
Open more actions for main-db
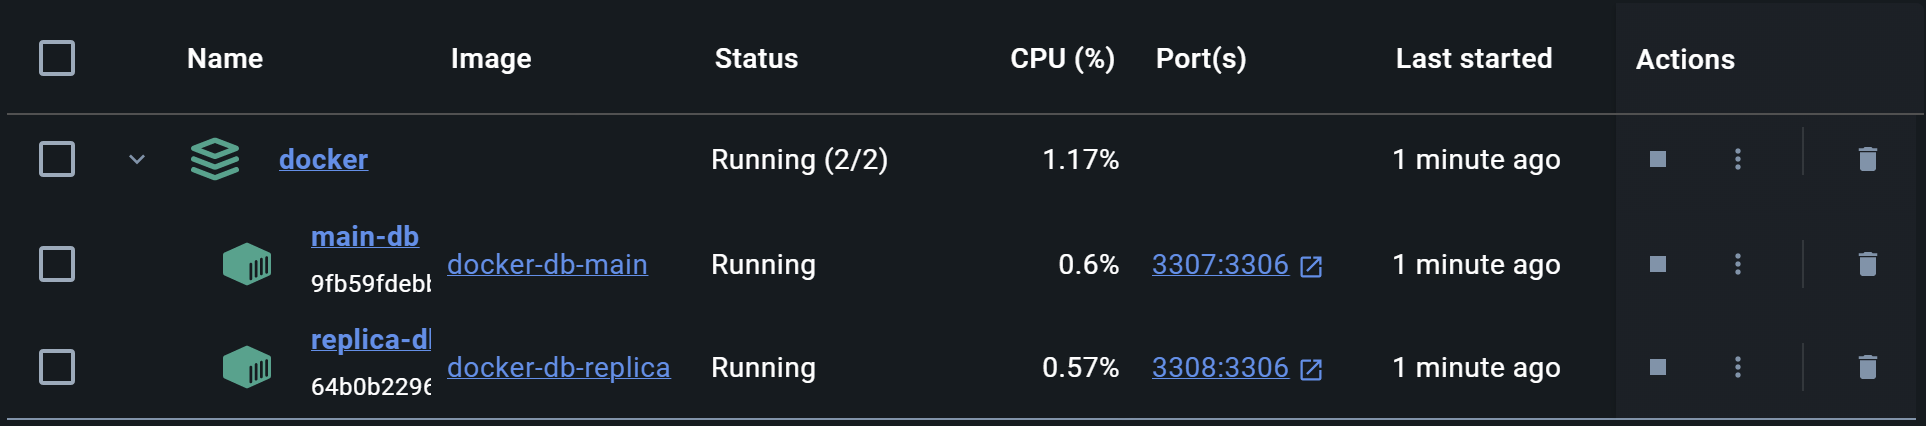coord(1738,264)
